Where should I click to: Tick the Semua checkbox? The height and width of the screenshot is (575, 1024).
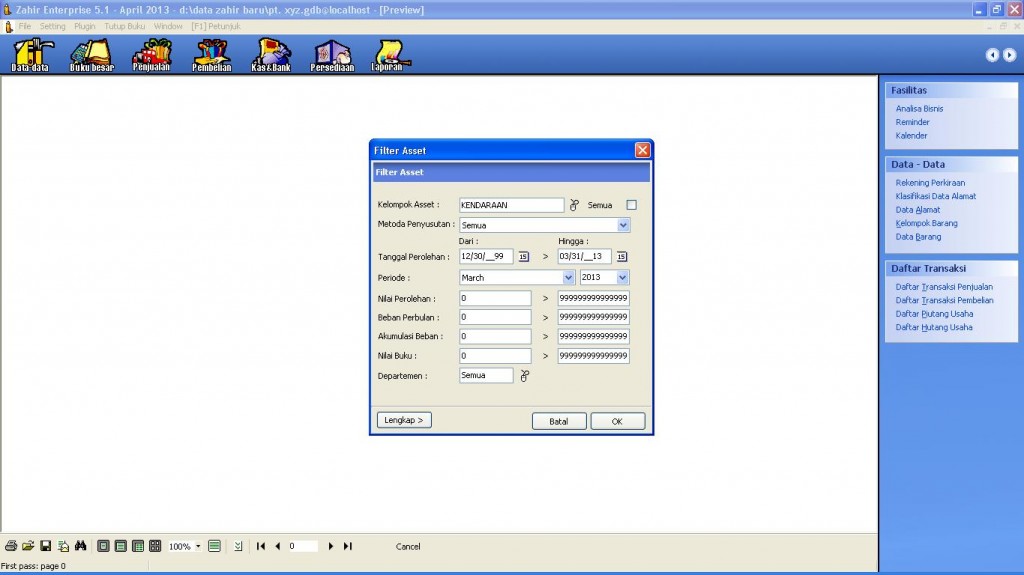[631, 205]
